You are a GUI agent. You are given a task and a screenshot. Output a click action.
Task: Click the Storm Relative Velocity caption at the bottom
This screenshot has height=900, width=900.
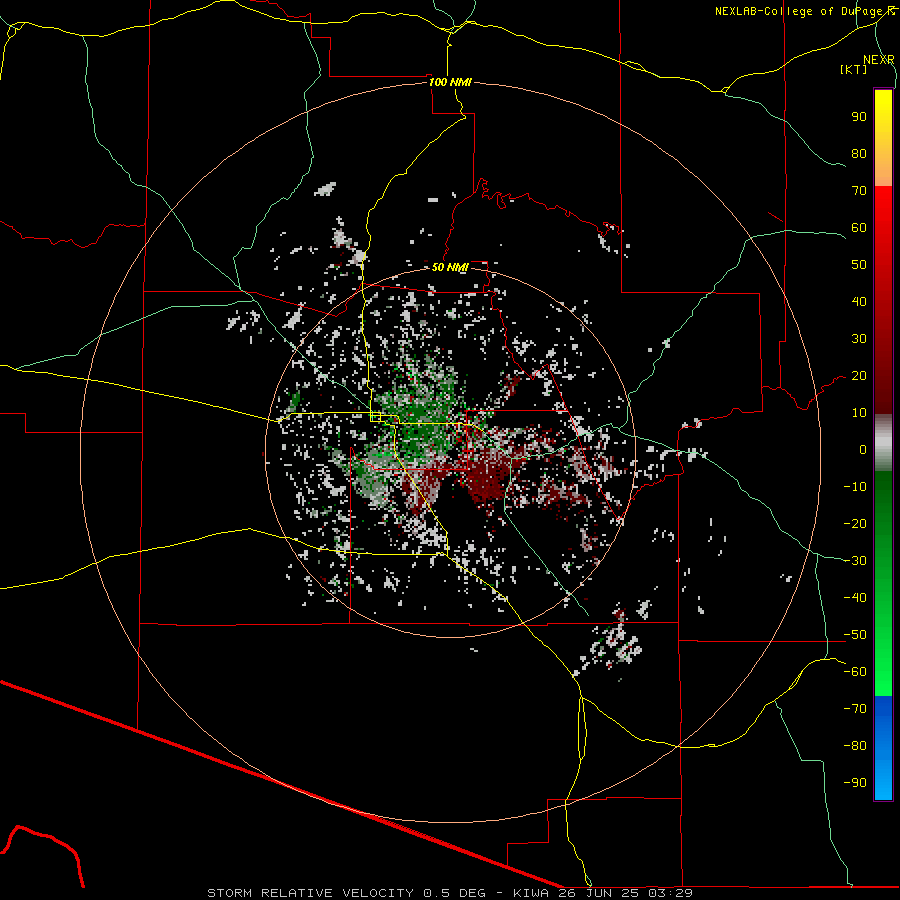coord(450,893)
